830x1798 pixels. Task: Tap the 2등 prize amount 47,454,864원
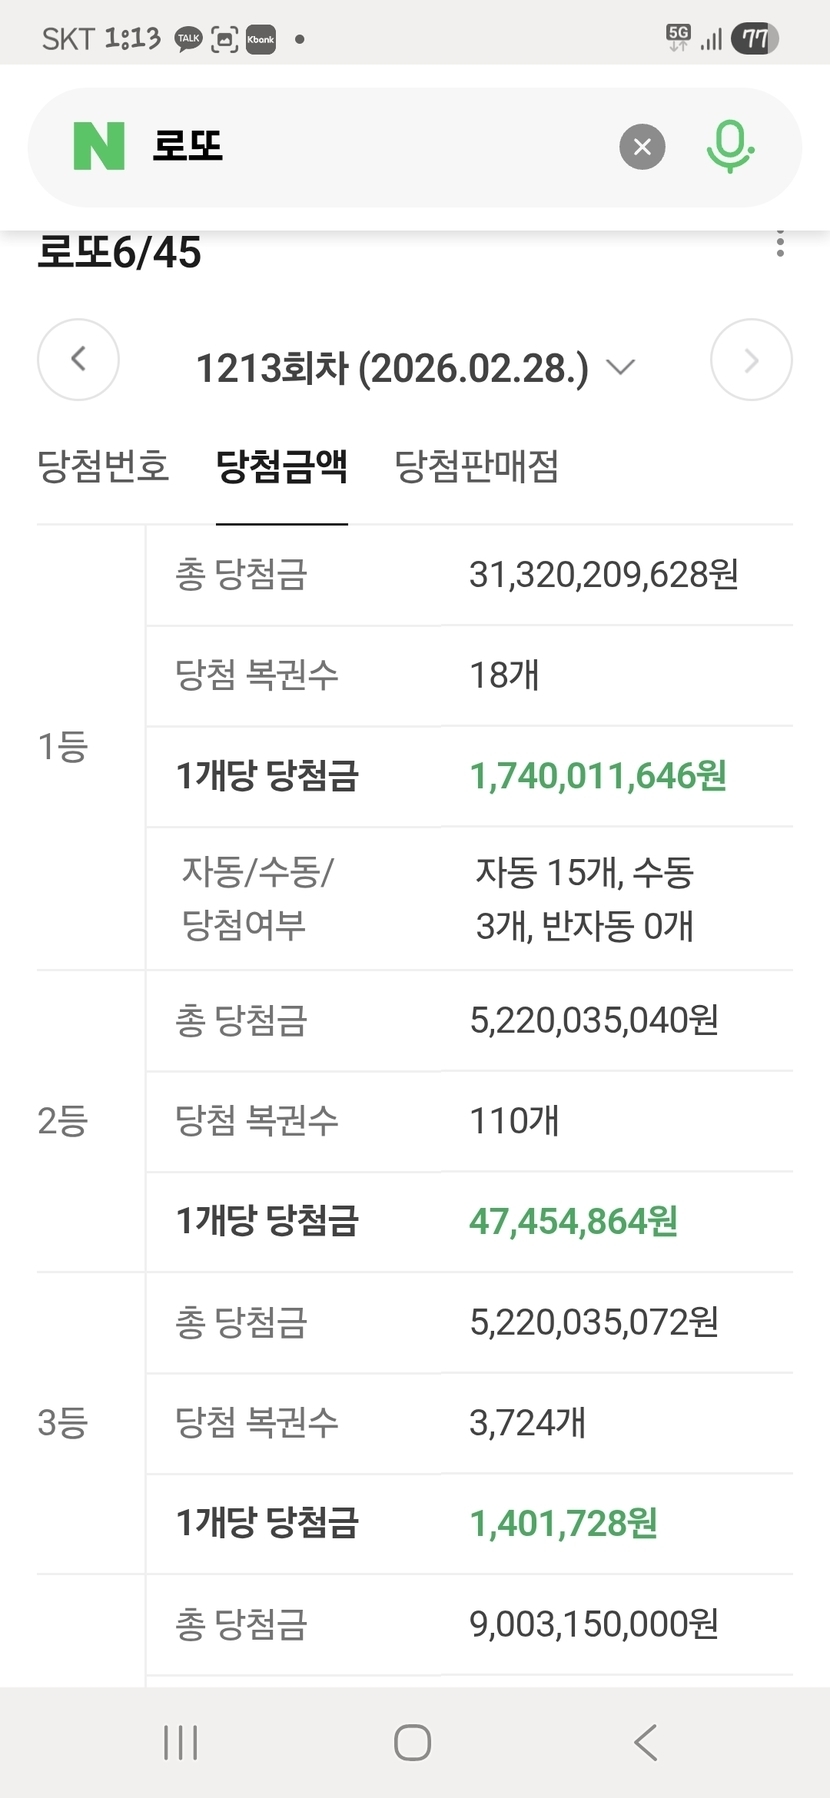pyautogui.click(x=574, y=1221)
